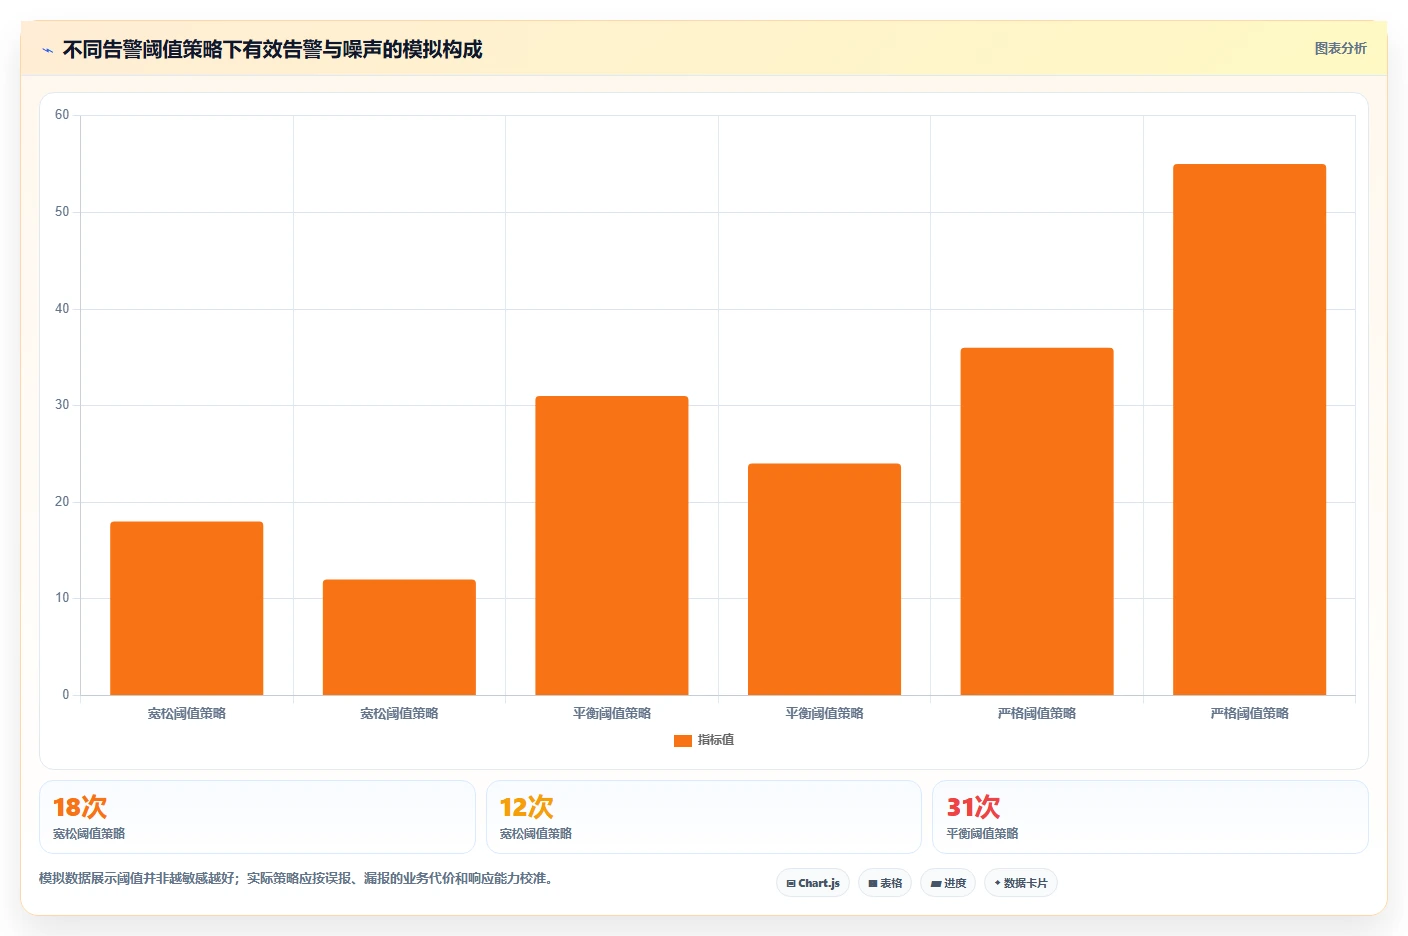Click the y-axis label 30
This screenshot has width=1408, height=936.
(x=62, y=405)
